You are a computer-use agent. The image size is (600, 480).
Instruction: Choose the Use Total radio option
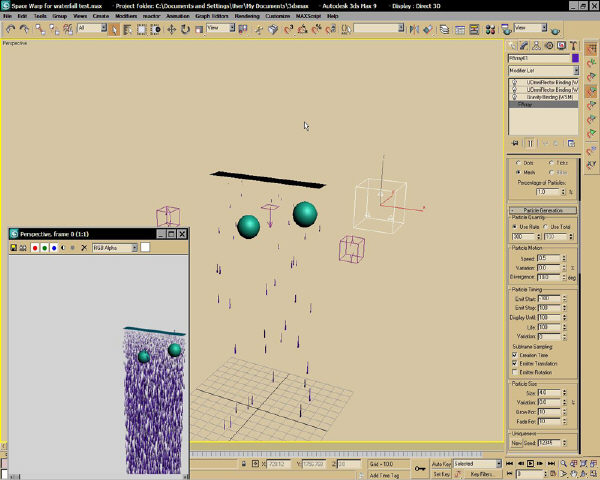coord(546,227)
